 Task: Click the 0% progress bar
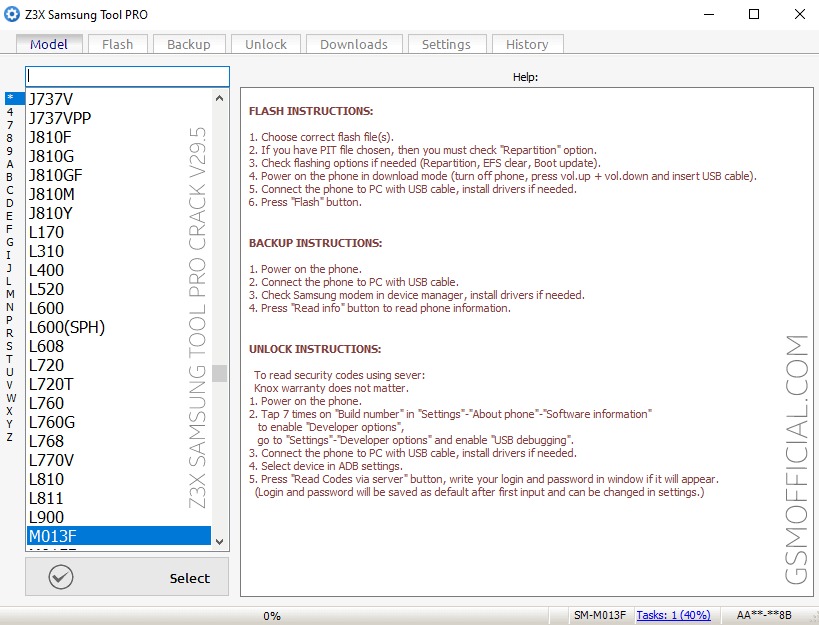pos(272,616)
